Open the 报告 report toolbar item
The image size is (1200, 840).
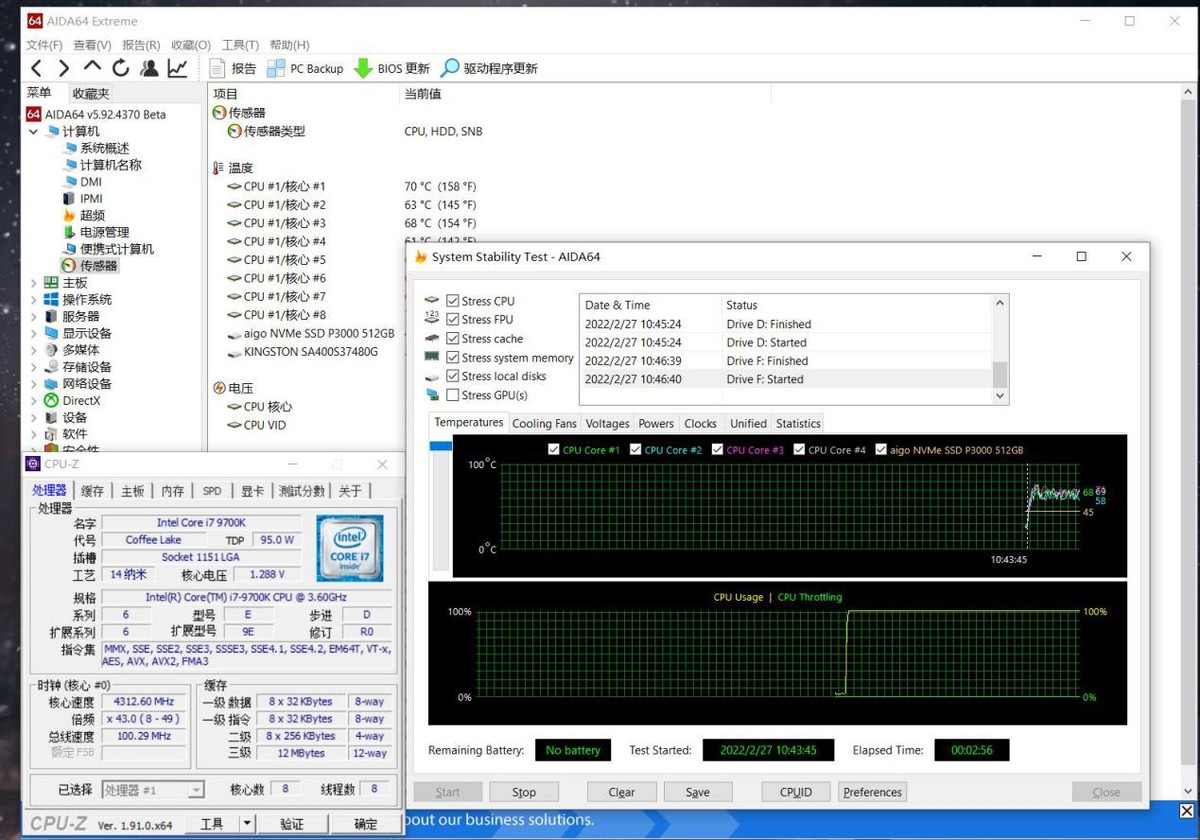(233, 68)
